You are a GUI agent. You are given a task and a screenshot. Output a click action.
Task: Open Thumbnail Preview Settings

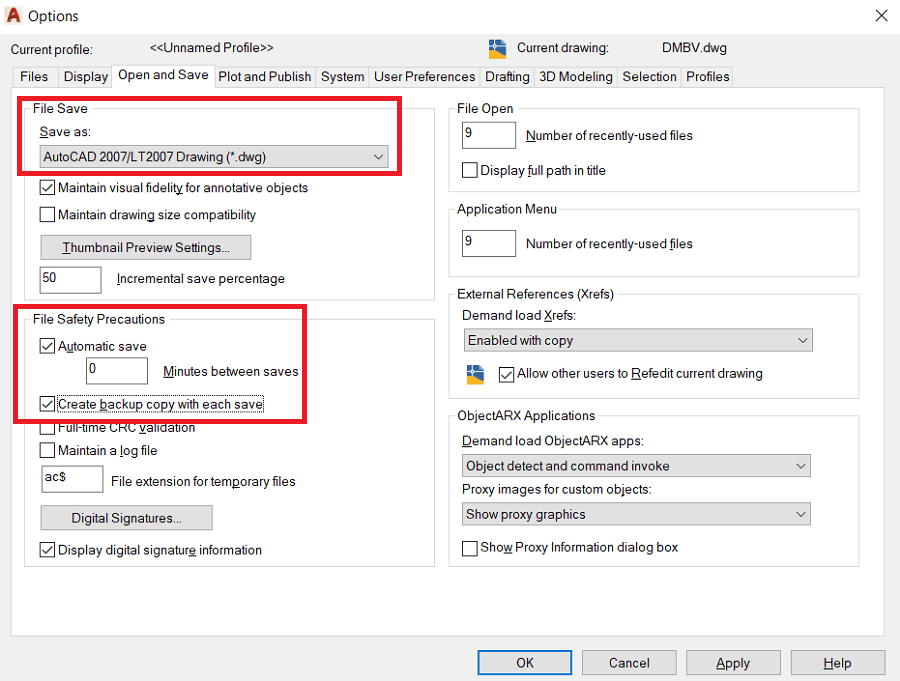click(x=146, y=247)
